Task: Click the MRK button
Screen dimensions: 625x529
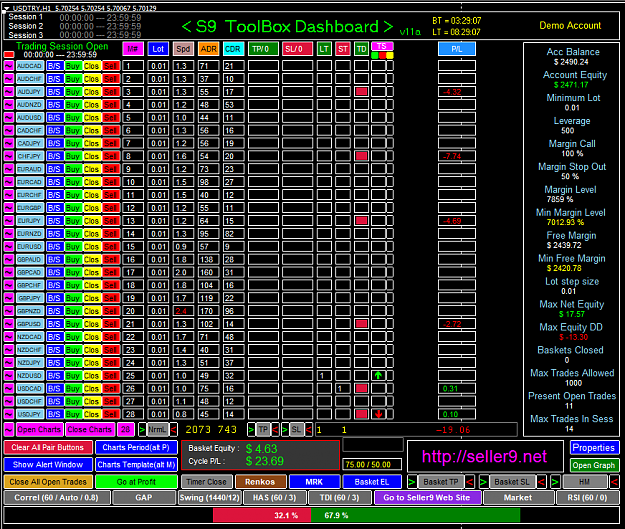Action: 314,482
